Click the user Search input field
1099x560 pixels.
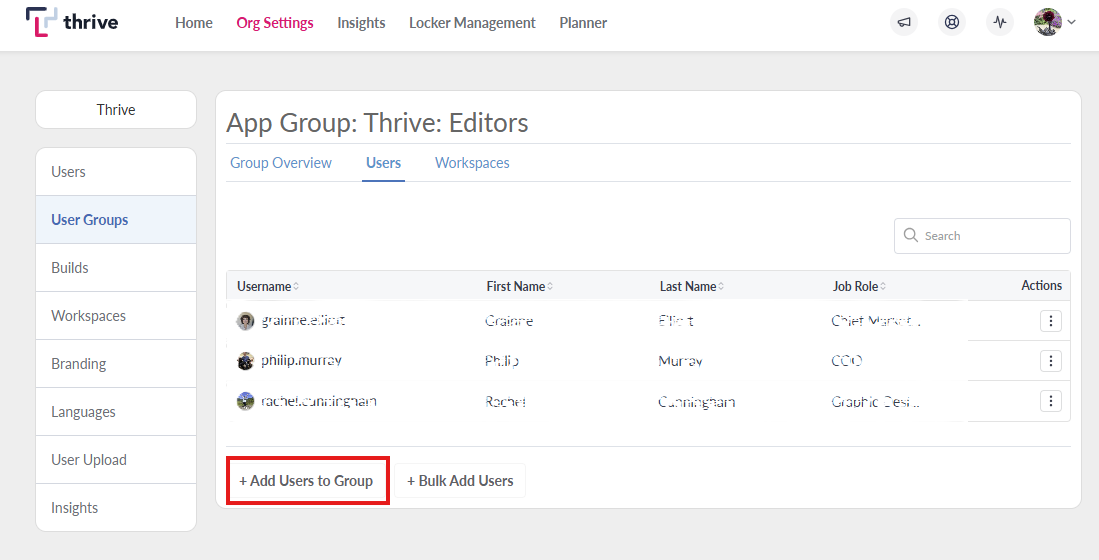990,236
